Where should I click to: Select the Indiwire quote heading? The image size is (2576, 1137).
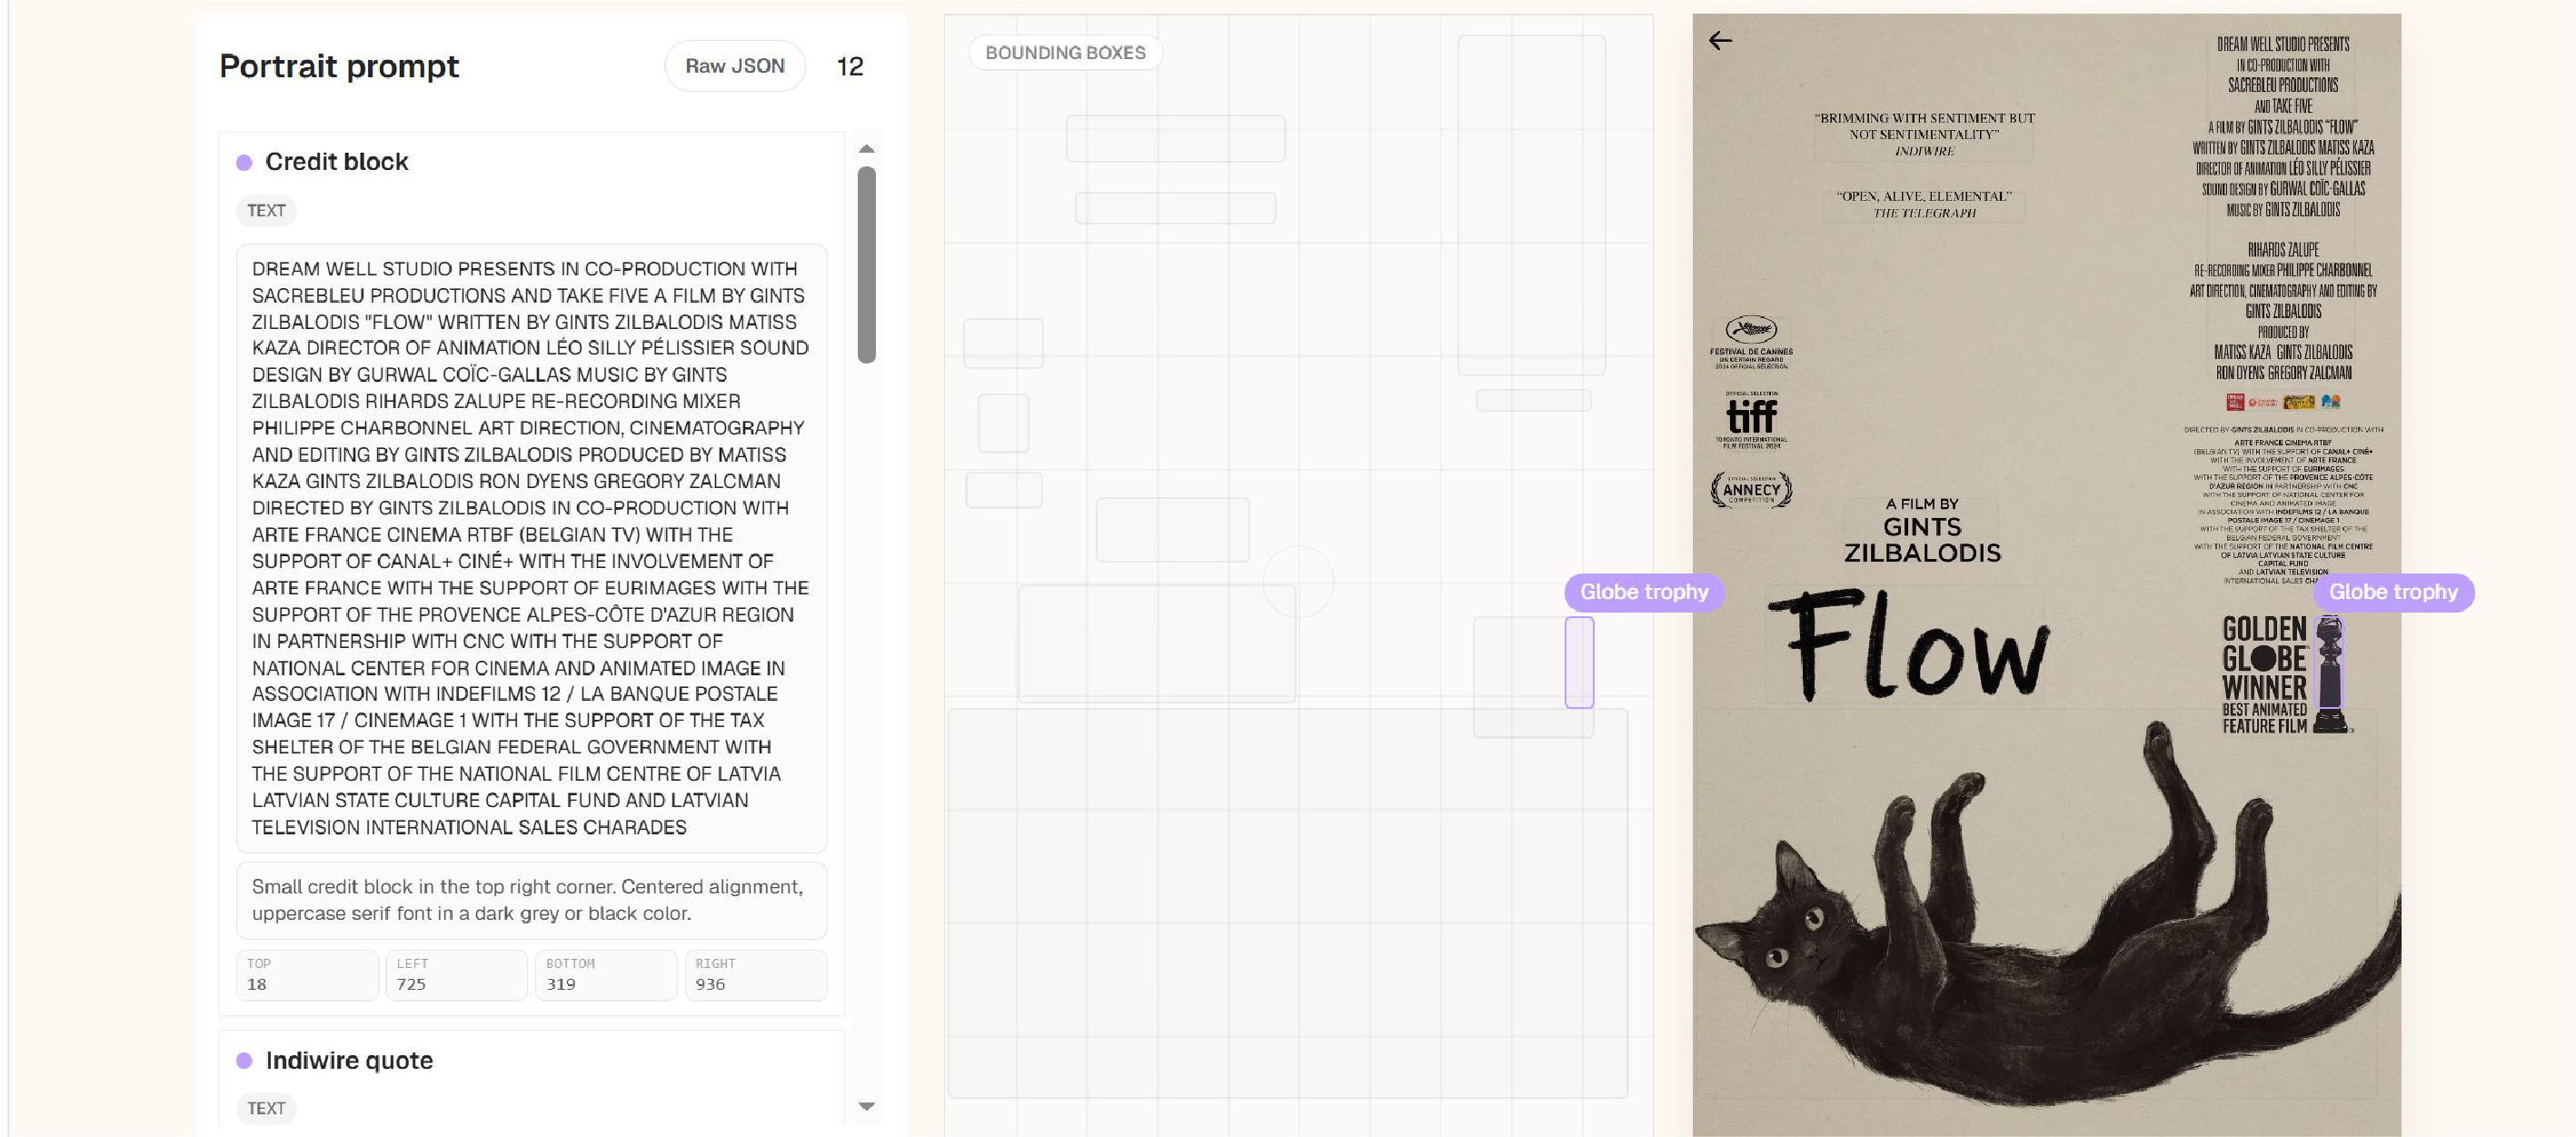click(x=349, y=1060)
